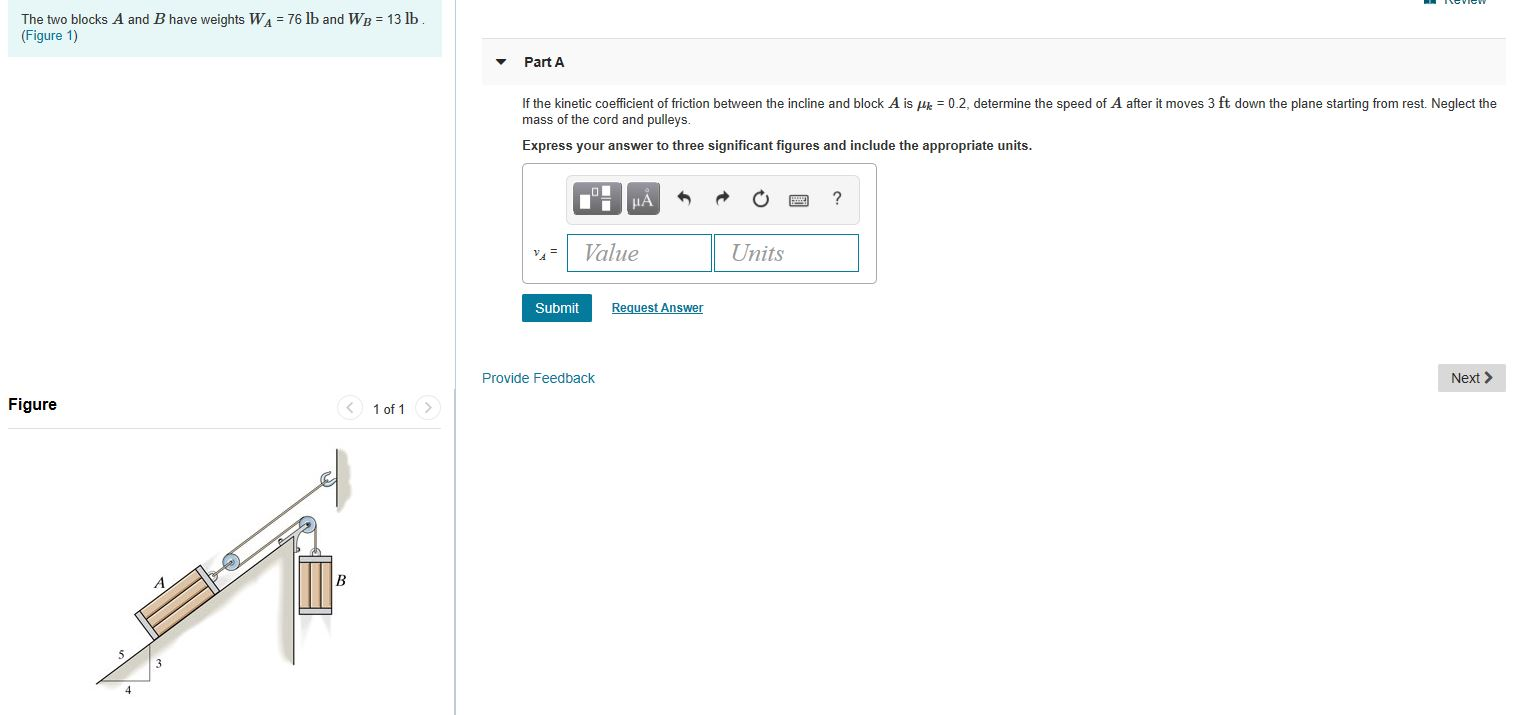Click the Provide Feedback link

(538, 377)
